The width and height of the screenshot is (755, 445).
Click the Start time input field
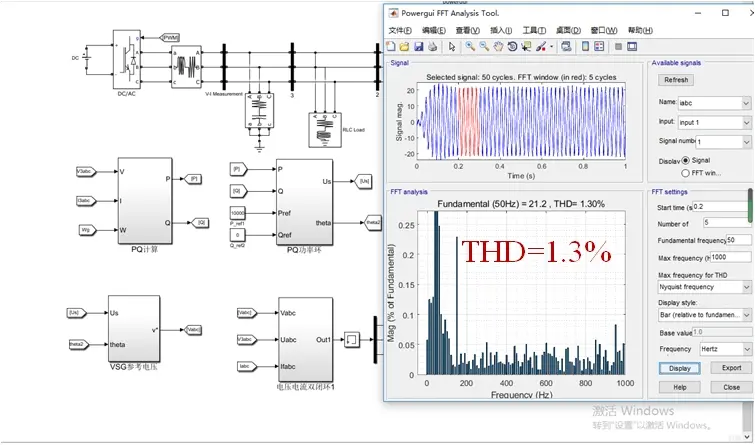(720, 207)
